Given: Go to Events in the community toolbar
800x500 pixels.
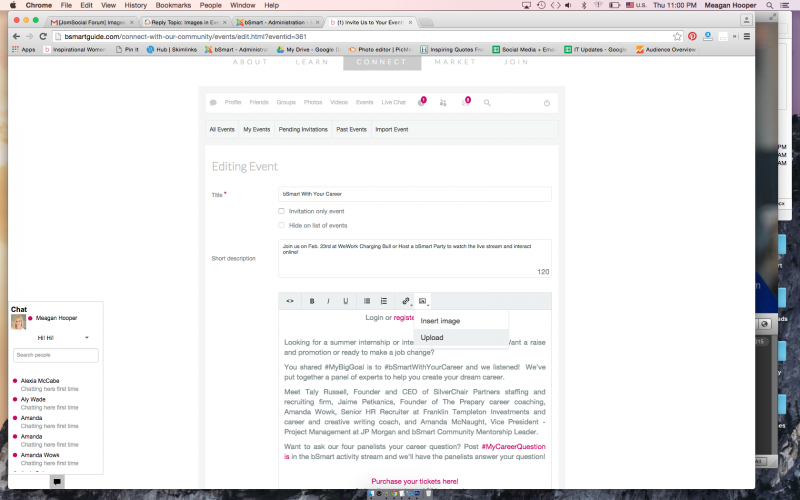Looking at the screenshot, I should click(x=364, y=103).
